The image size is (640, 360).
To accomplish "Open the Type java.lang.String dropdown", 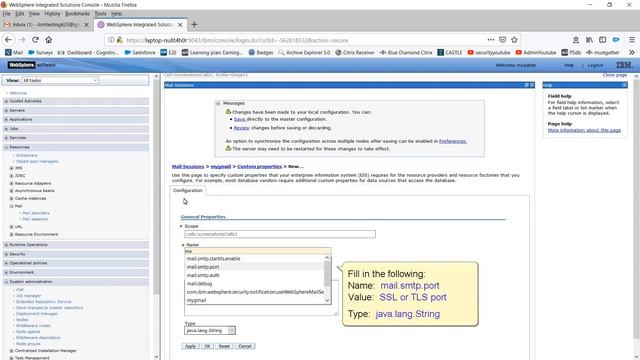I will pos(210,330).
